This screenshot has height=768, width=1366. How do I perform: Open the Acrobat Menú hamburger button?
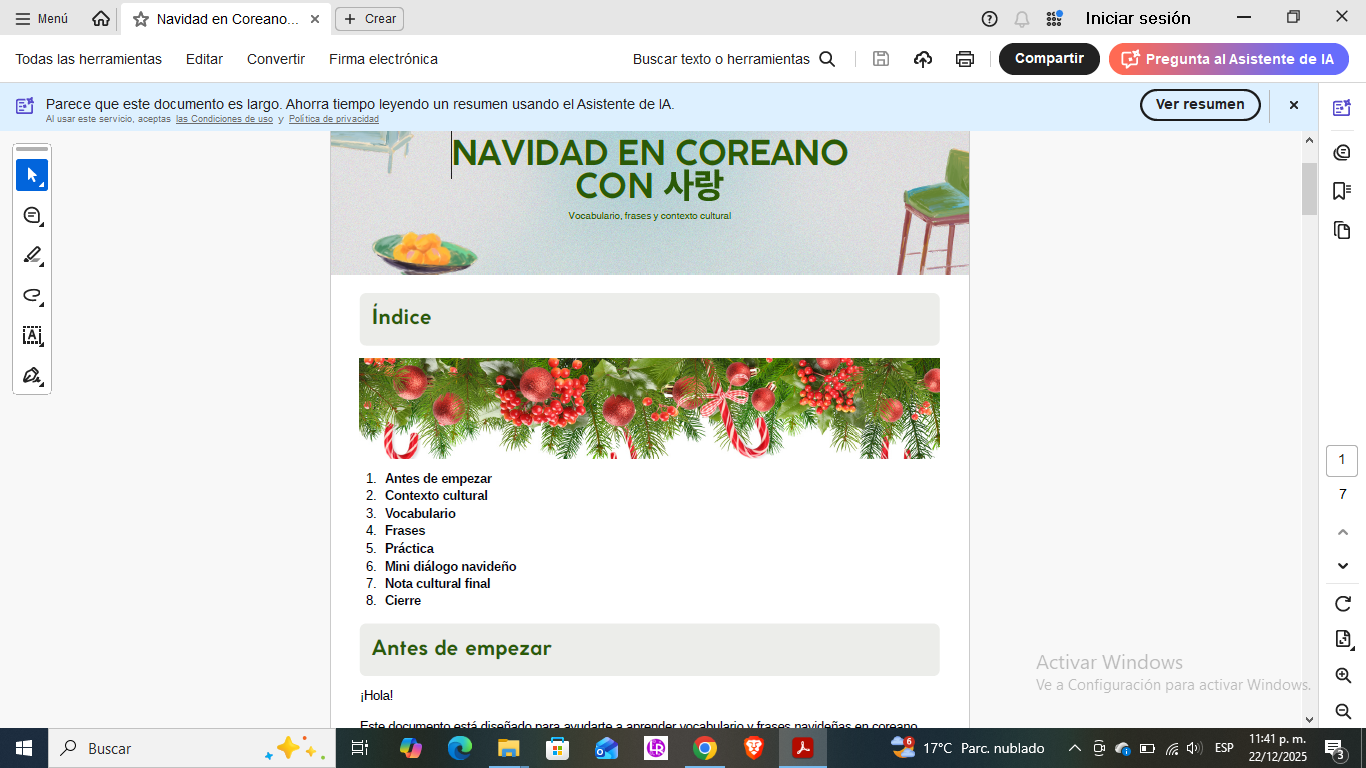tap(42, 19)
